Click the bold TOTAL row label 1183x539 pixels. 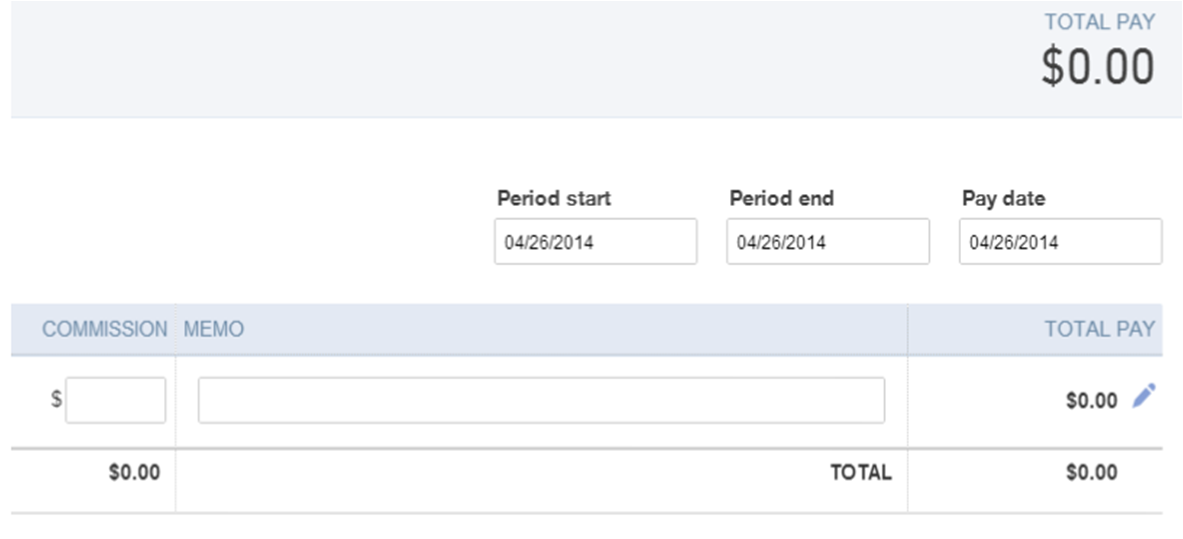coord(861,473)
